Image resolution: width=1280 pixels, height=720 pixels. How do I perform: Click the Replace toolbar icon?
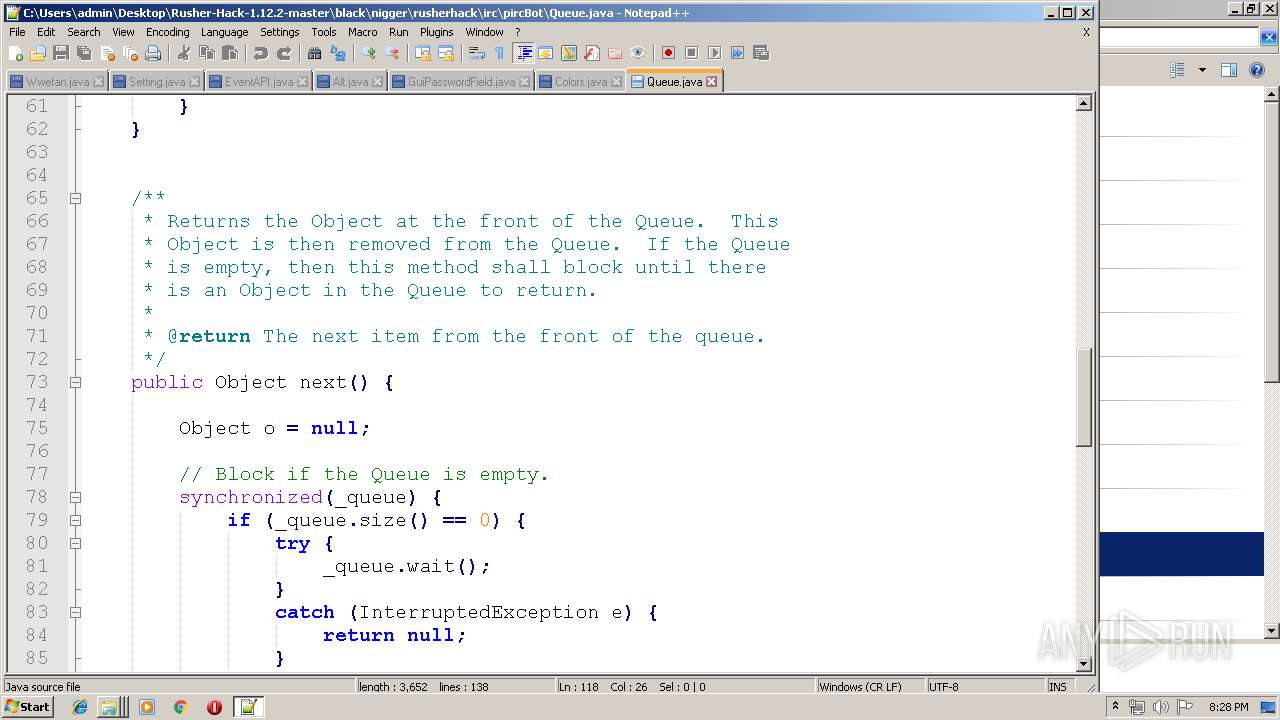[338, 53]
